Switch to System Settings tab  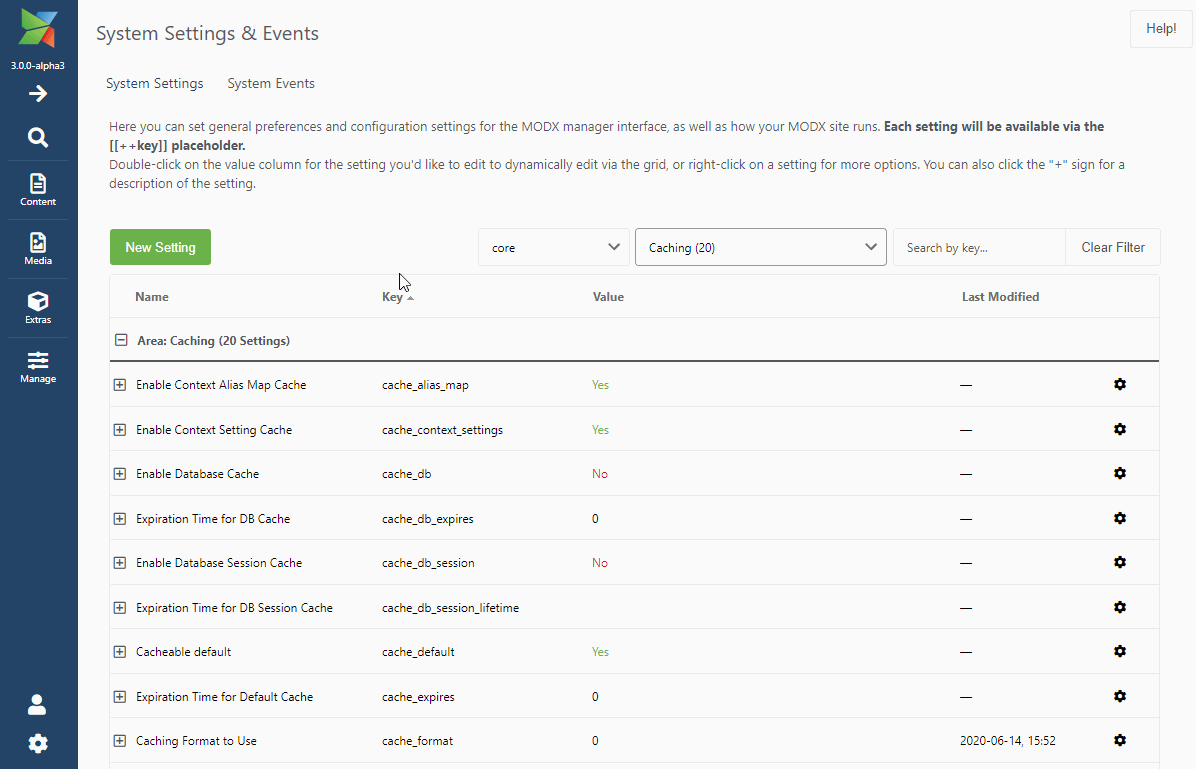pyautogui.click(x=155, y=83)
